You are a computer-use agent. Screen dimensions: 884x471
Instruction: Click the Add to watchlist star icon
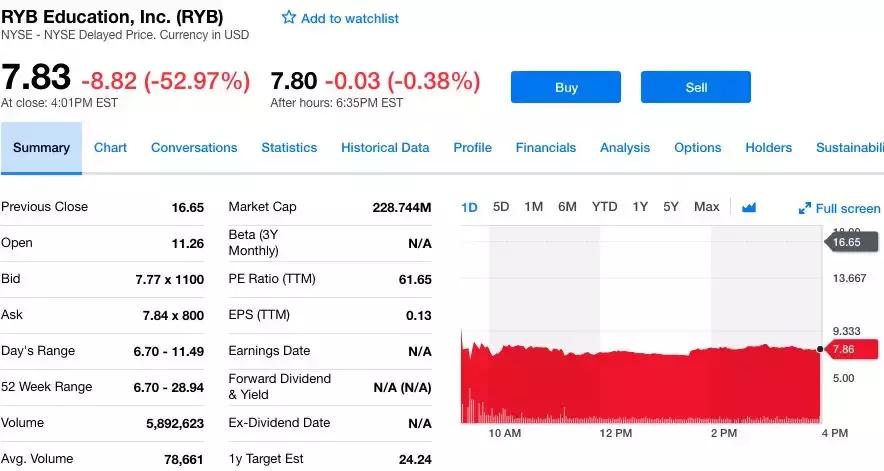(x=289, y=18)
